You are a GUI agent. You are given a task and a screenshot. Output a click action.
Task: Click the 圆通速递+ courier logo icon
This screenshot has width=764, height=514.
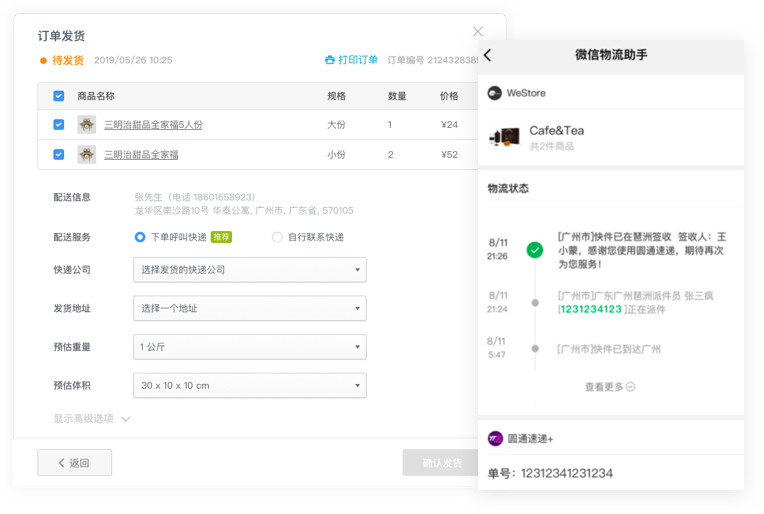[495, 438]
